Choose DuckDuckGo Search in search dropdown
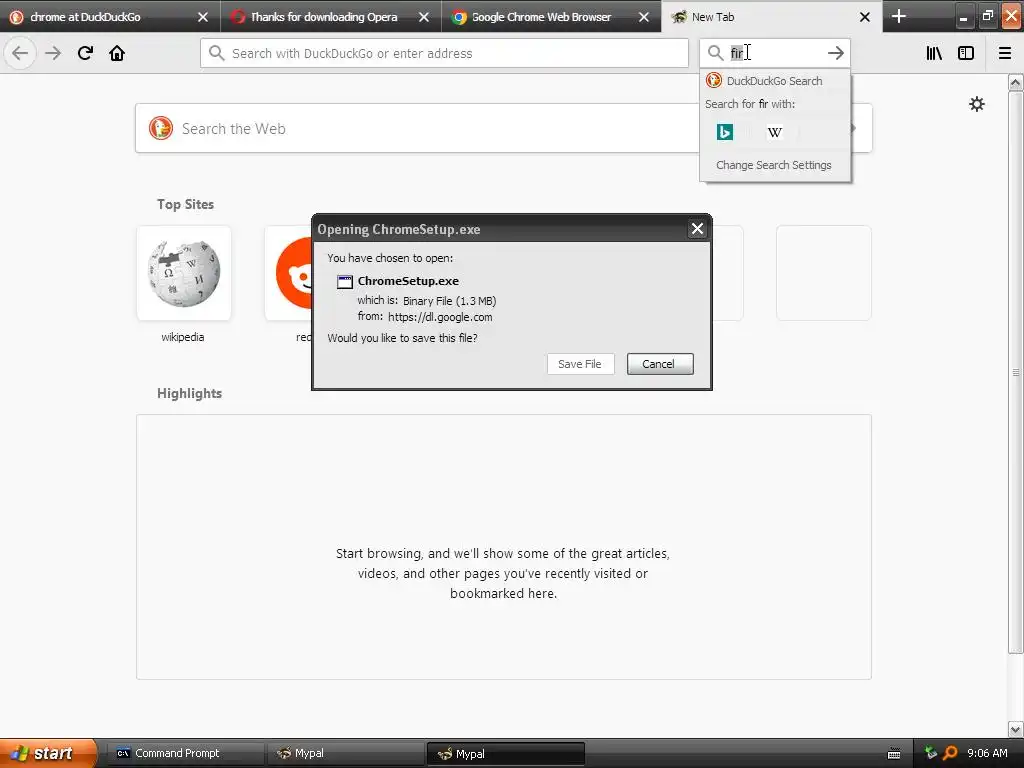Image resolution: width=1024 pixels, height=768 pixels. [775, 81]
